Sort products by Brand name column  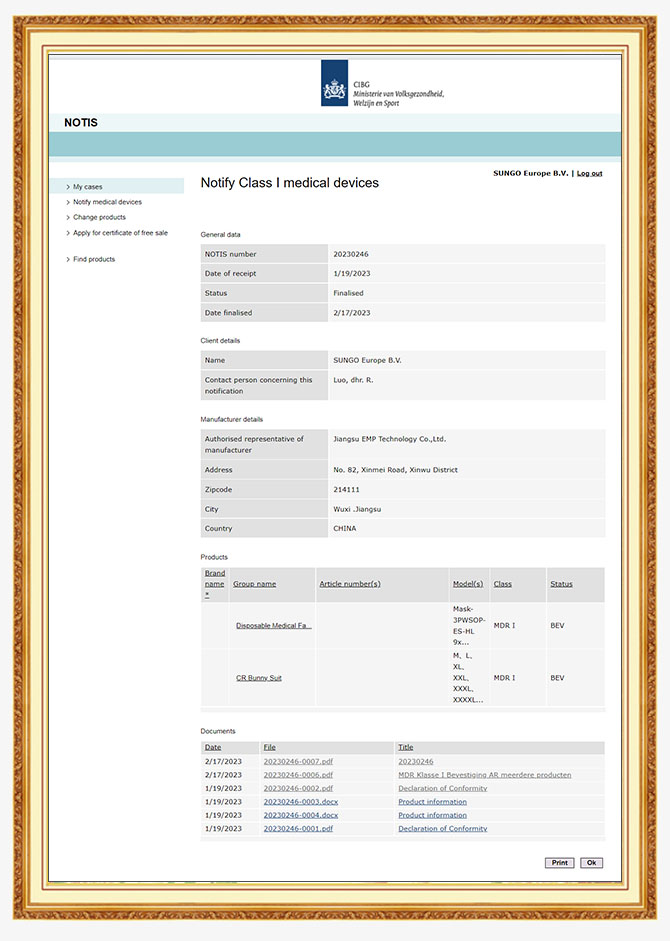point(214,584)
